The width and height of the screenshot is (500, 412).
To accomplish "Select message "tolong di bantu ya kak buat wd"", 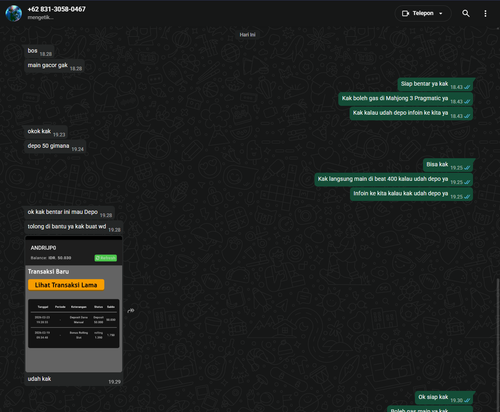I will click(x=74, y=227).
